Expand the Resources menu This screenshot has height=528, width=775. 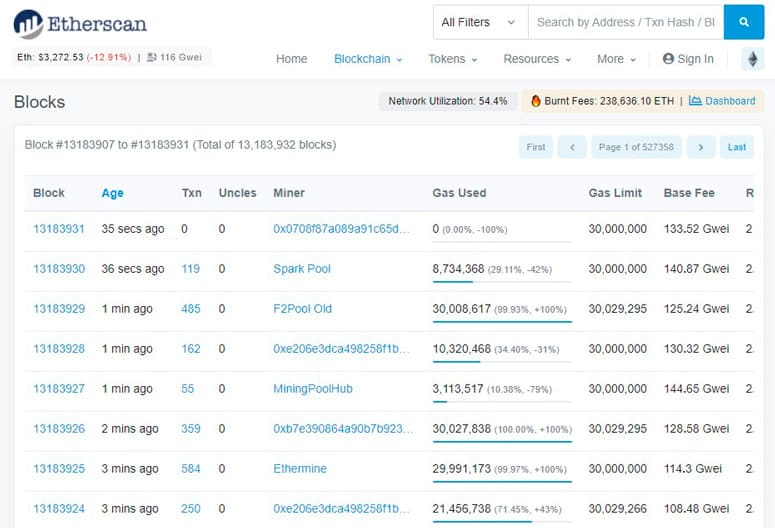tap(537, 59)
